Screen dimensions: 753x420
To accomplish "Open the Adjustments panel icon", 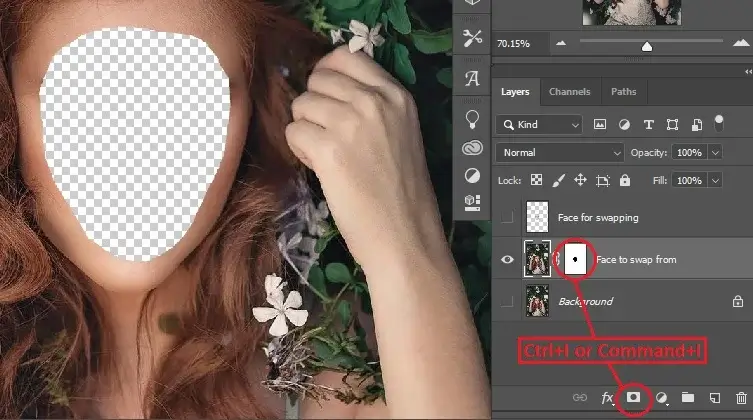I will (x=472, y=176).
